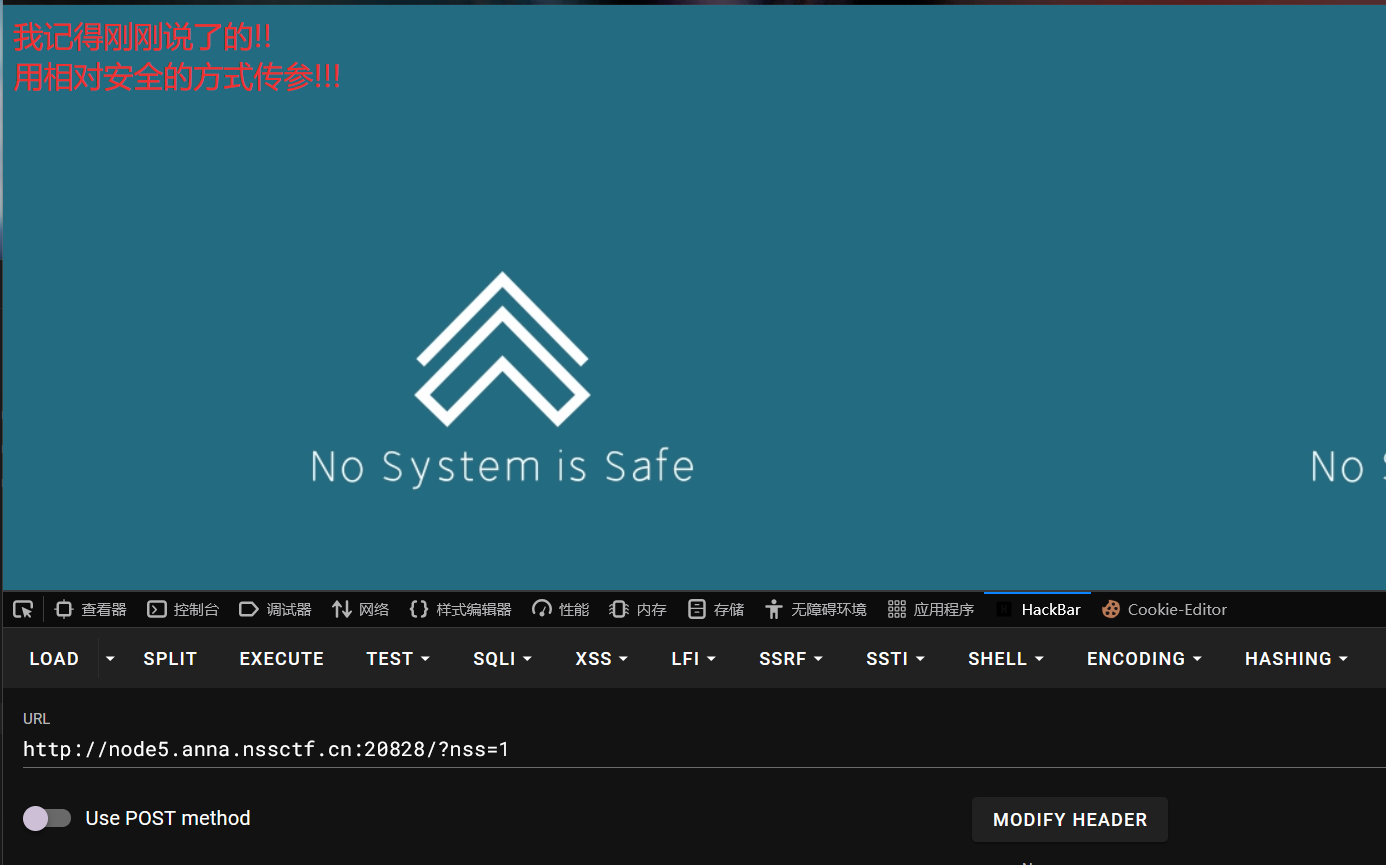Image resolution: width=1386 pixels, height=865 pixels.
Task: Click the "URL" label above the address field
Action: [x=36, y=719]
